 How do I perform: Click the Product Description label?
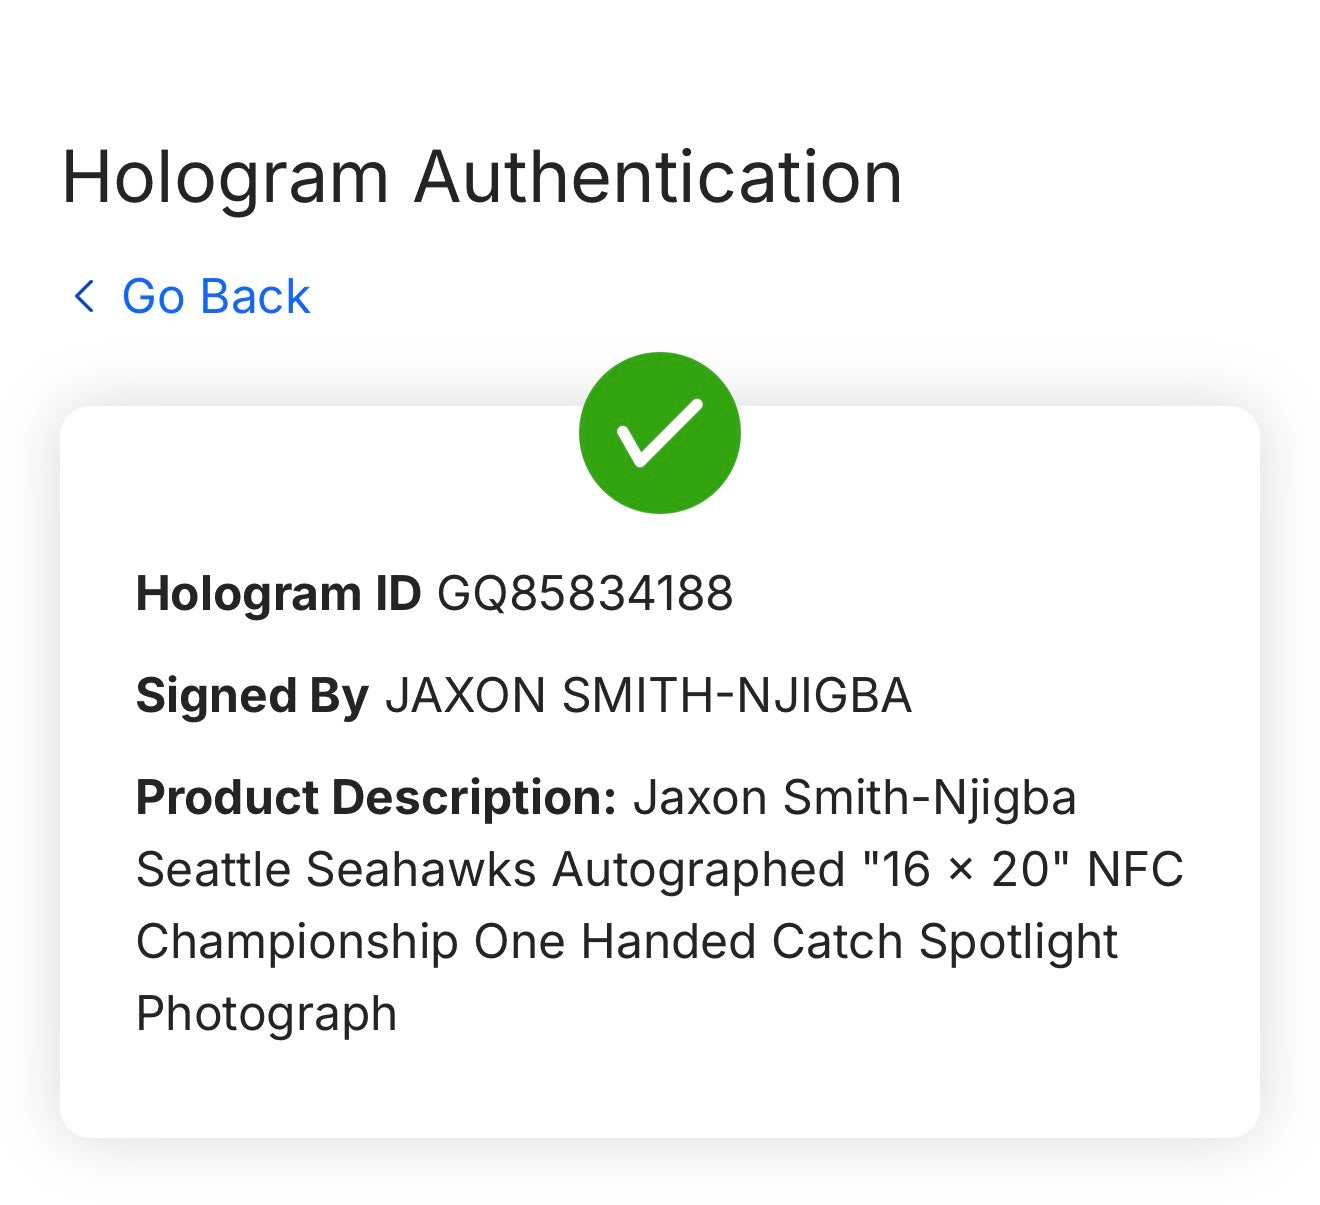376,798
